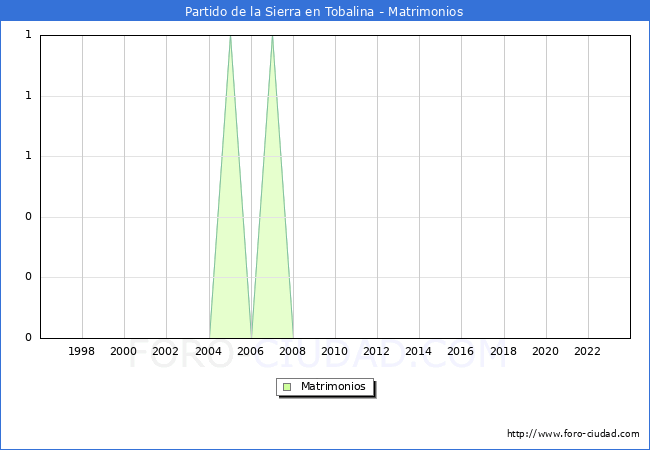
Task: Click the Matrimonios legend label
Action: tap(334, 387)
